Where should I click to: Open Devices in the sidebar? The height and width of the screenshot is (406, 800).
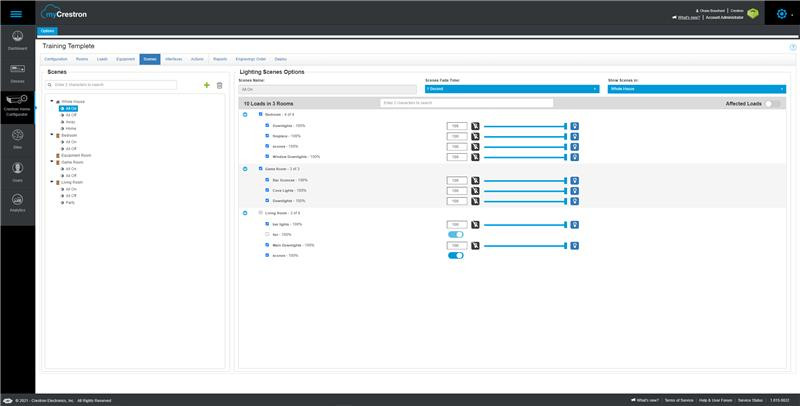pos(17,73)
